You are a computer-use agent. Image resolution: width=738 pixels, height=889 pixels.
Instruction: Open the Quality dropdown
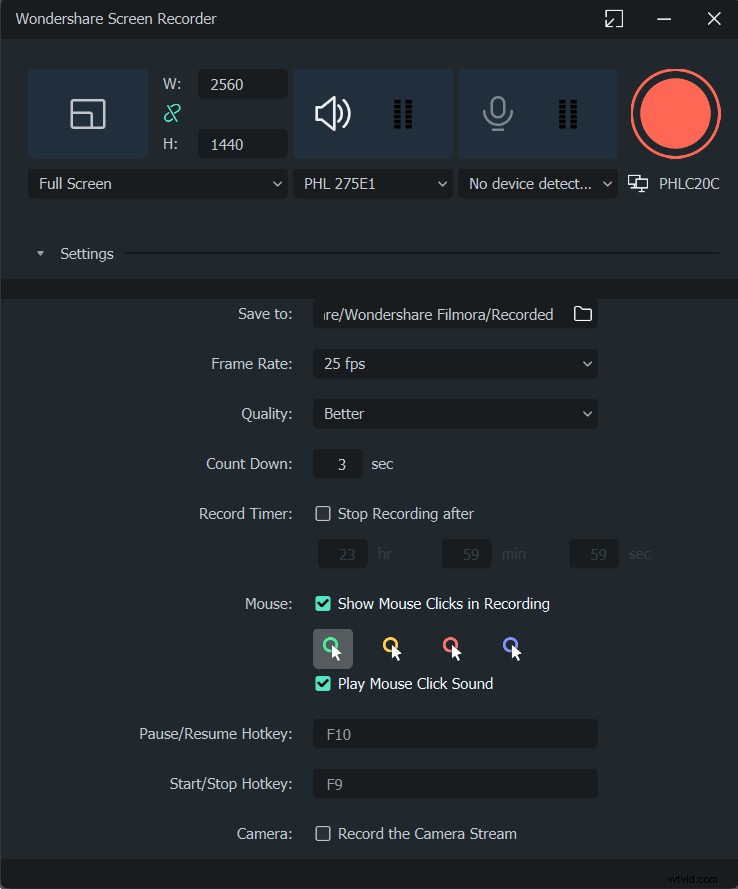(x=455, y=414)
